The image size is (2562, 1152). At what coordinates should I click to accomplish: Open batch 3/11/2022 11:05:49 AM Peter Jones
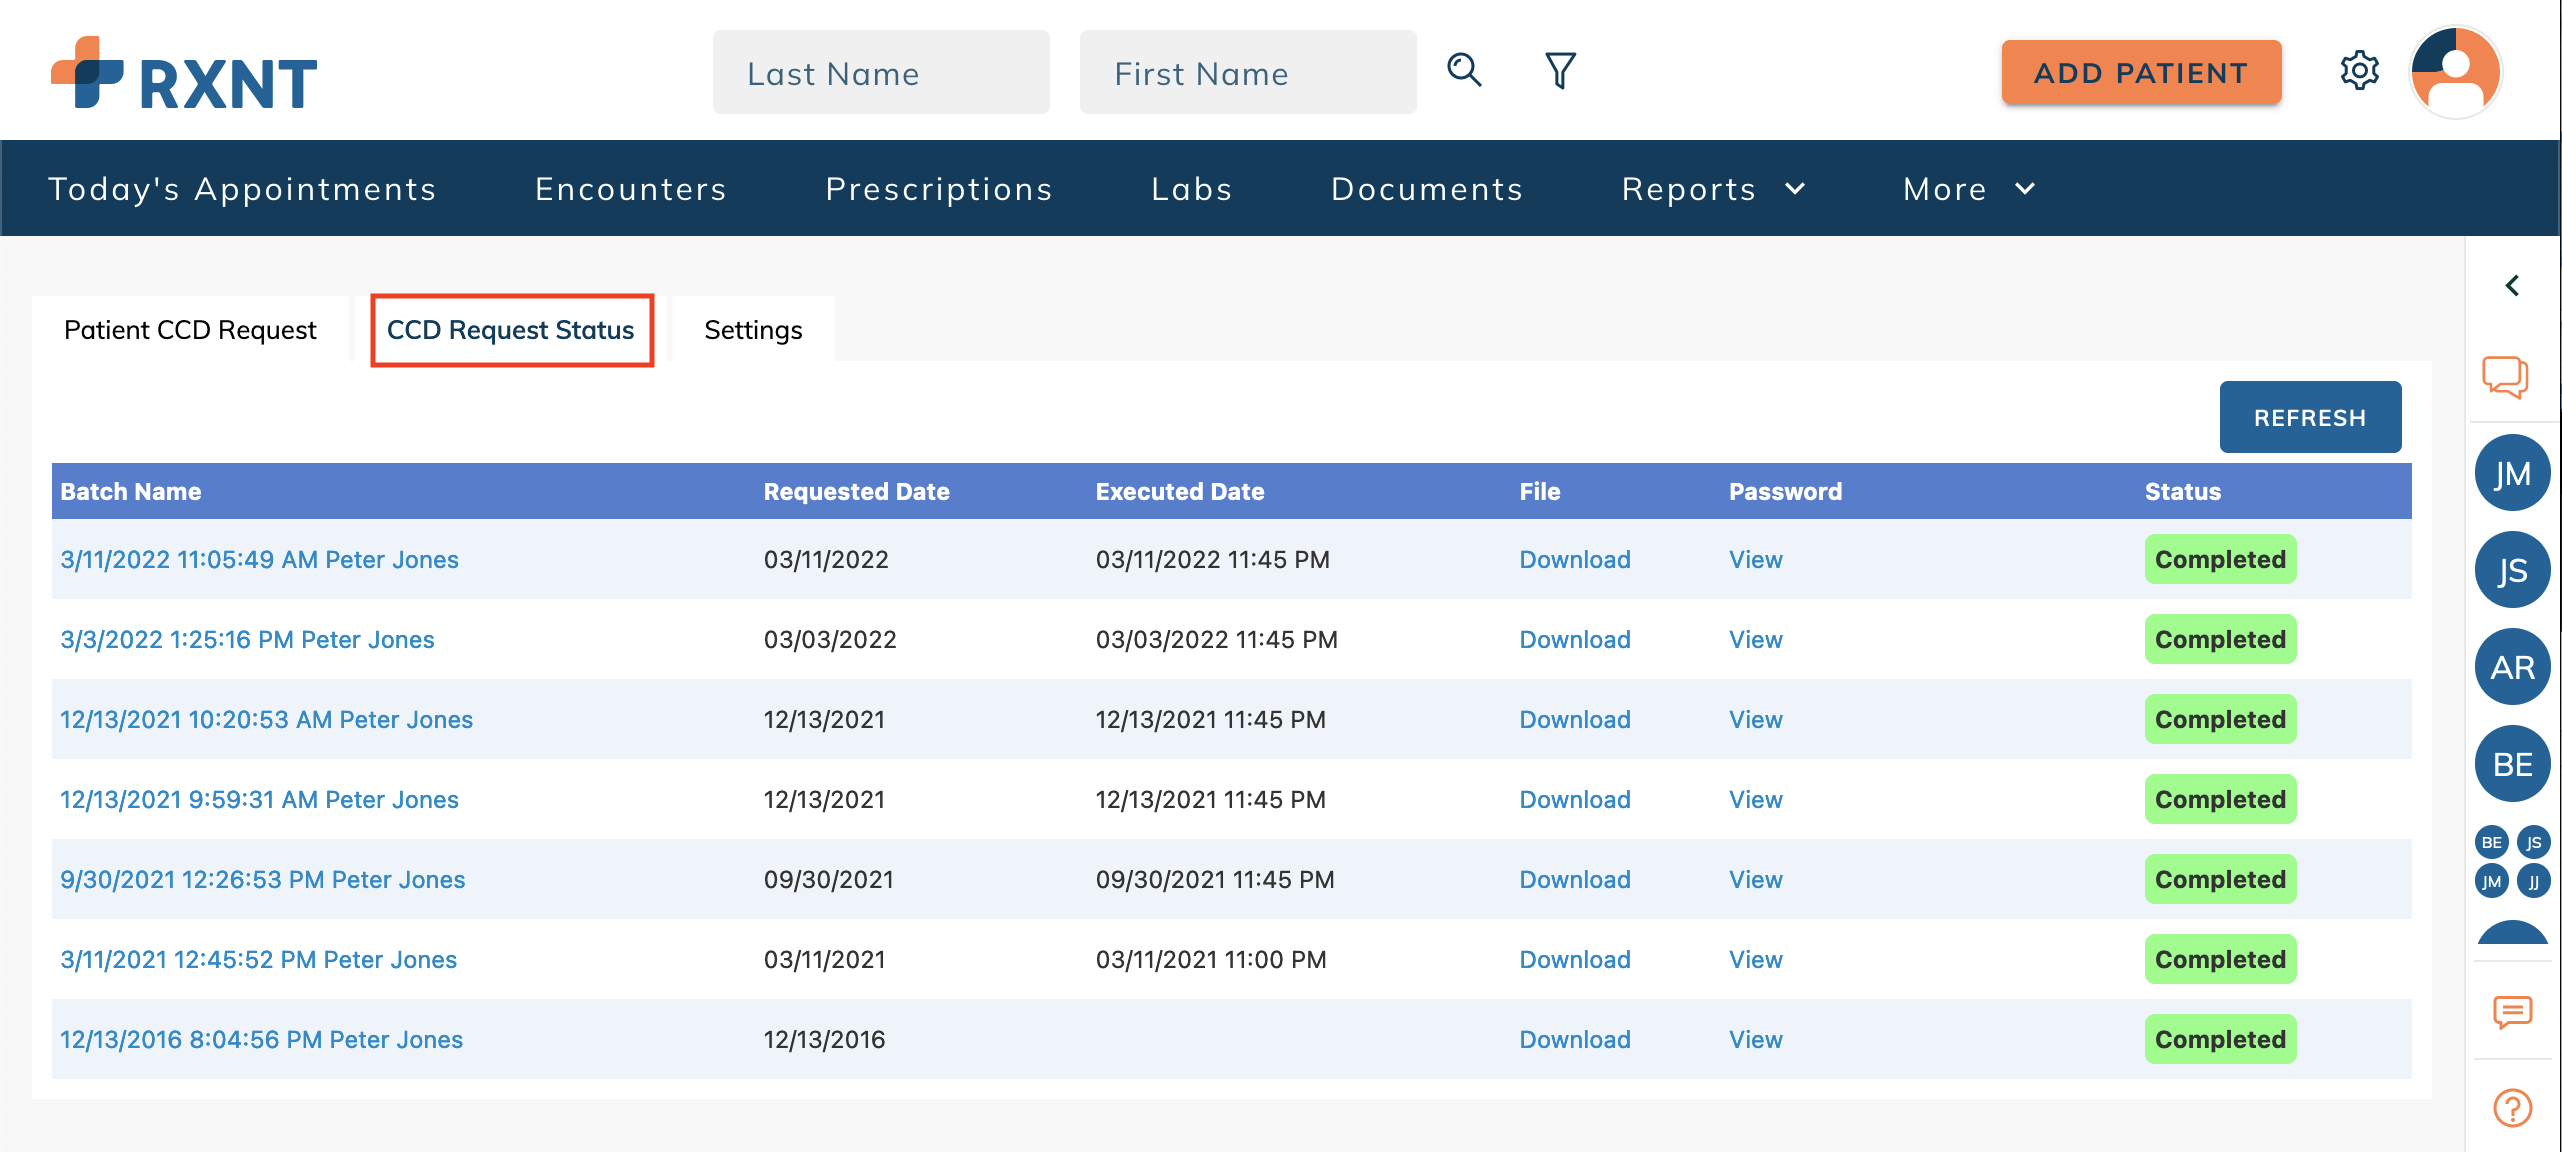click(x=259, y=559)
